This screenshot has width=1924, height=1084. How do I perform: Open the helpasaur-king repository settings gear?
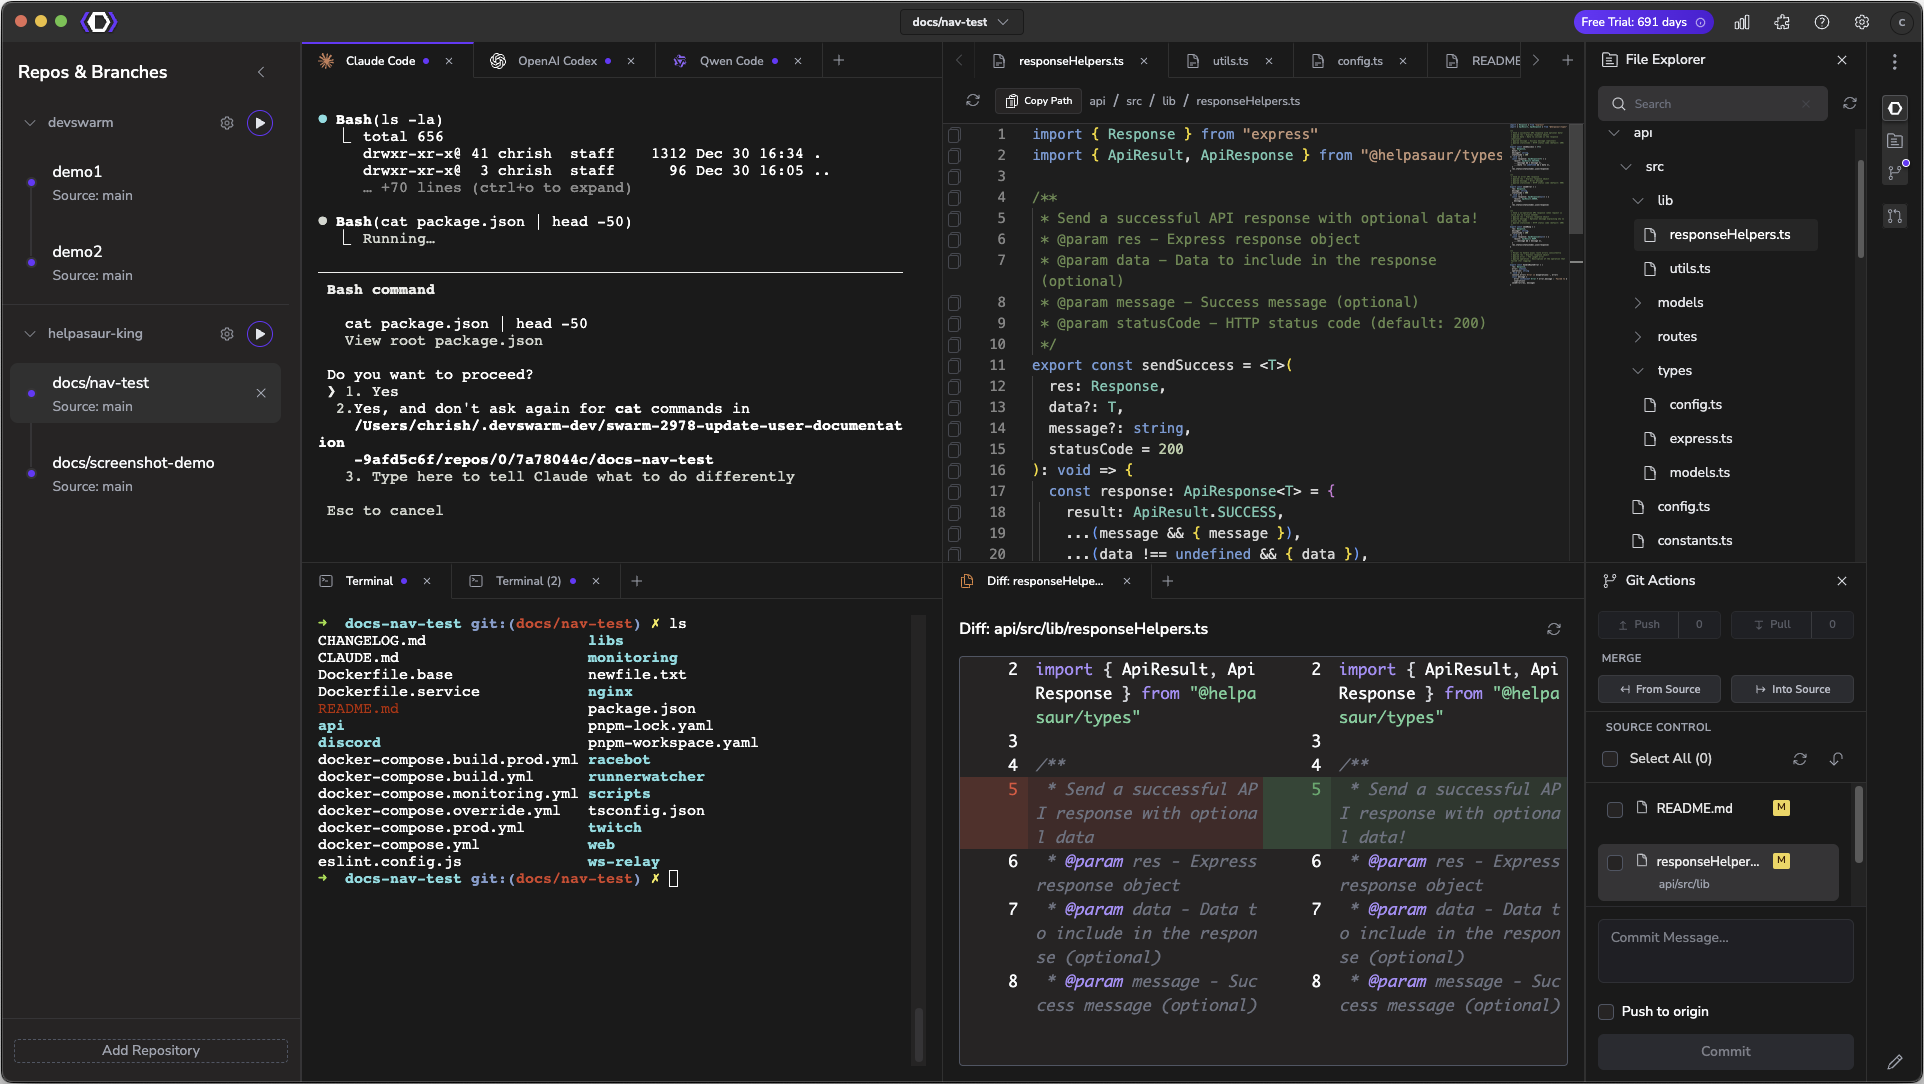[x=227, y=334]
